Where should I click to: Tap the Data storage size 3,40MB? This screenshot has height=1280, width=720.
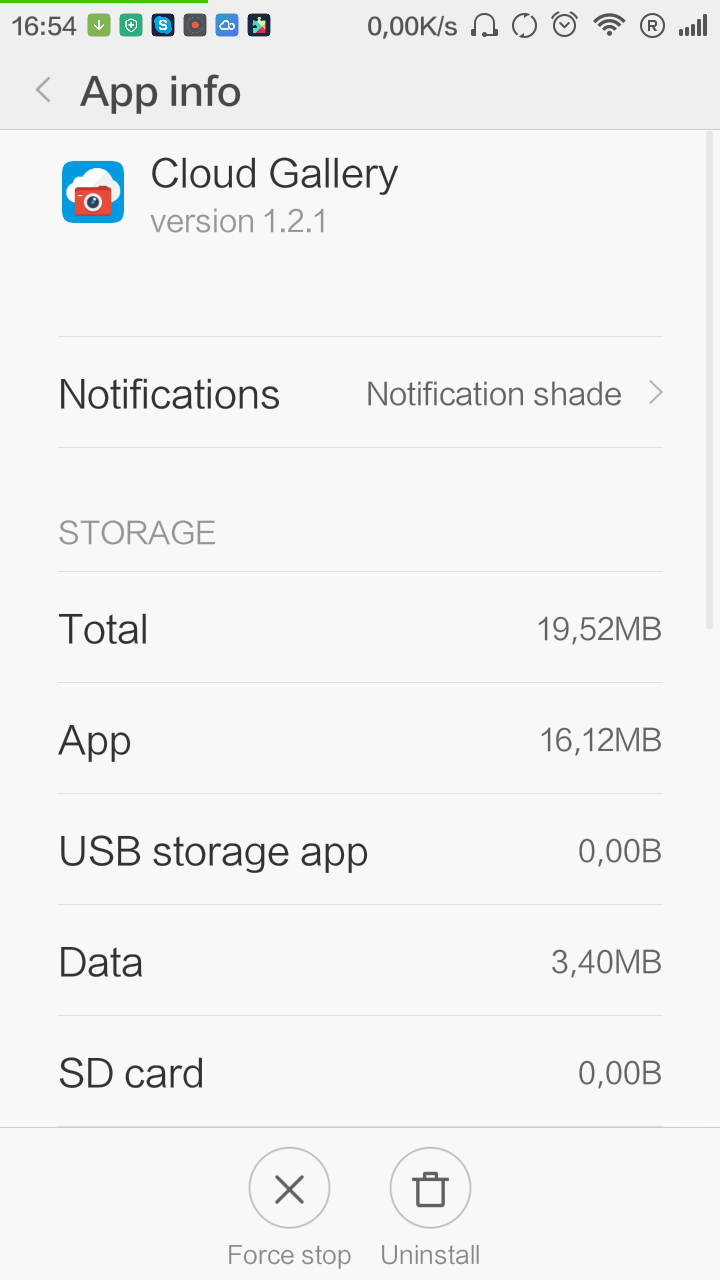[x=606, y=962]
